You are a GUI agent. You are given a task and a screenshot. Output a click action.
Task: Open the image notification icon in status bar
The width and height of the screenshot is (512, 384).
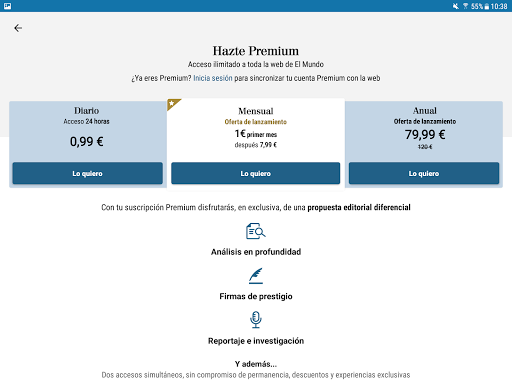(x=7, y=6)
